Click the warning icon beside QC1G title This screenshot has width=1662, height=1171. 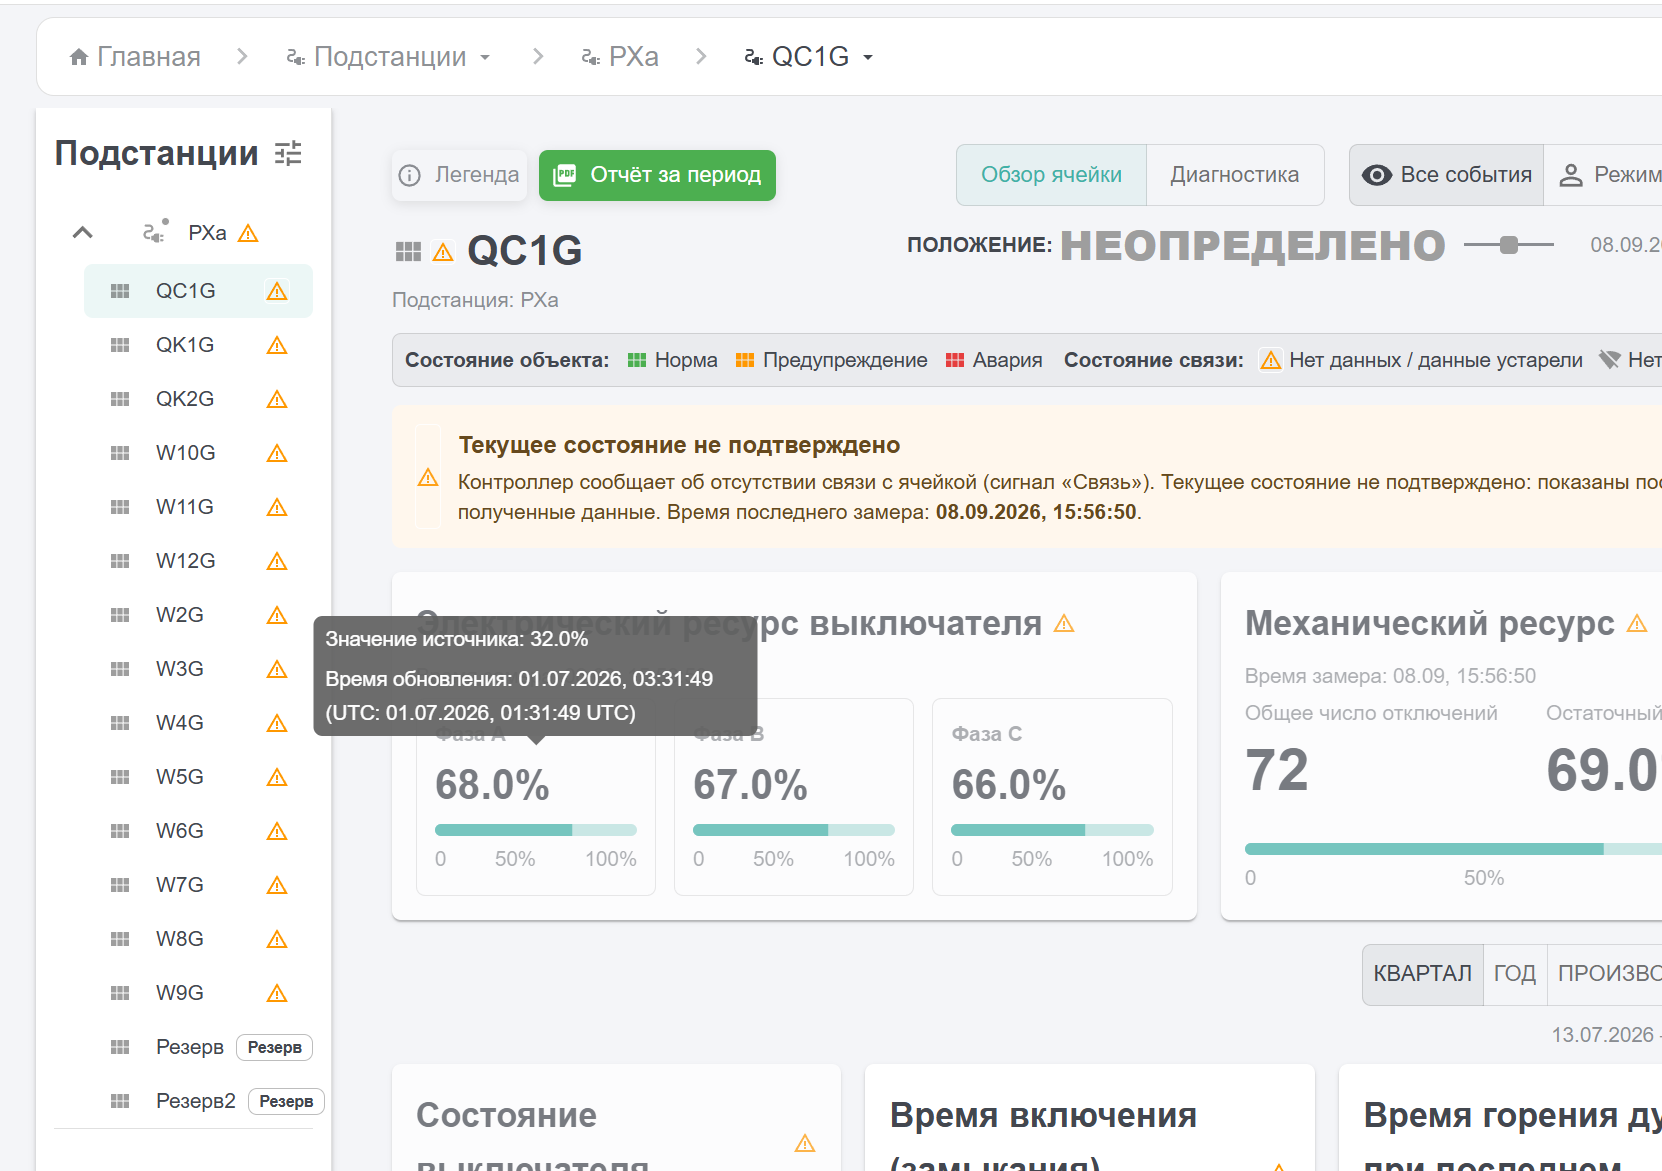[x=443, y=253]
